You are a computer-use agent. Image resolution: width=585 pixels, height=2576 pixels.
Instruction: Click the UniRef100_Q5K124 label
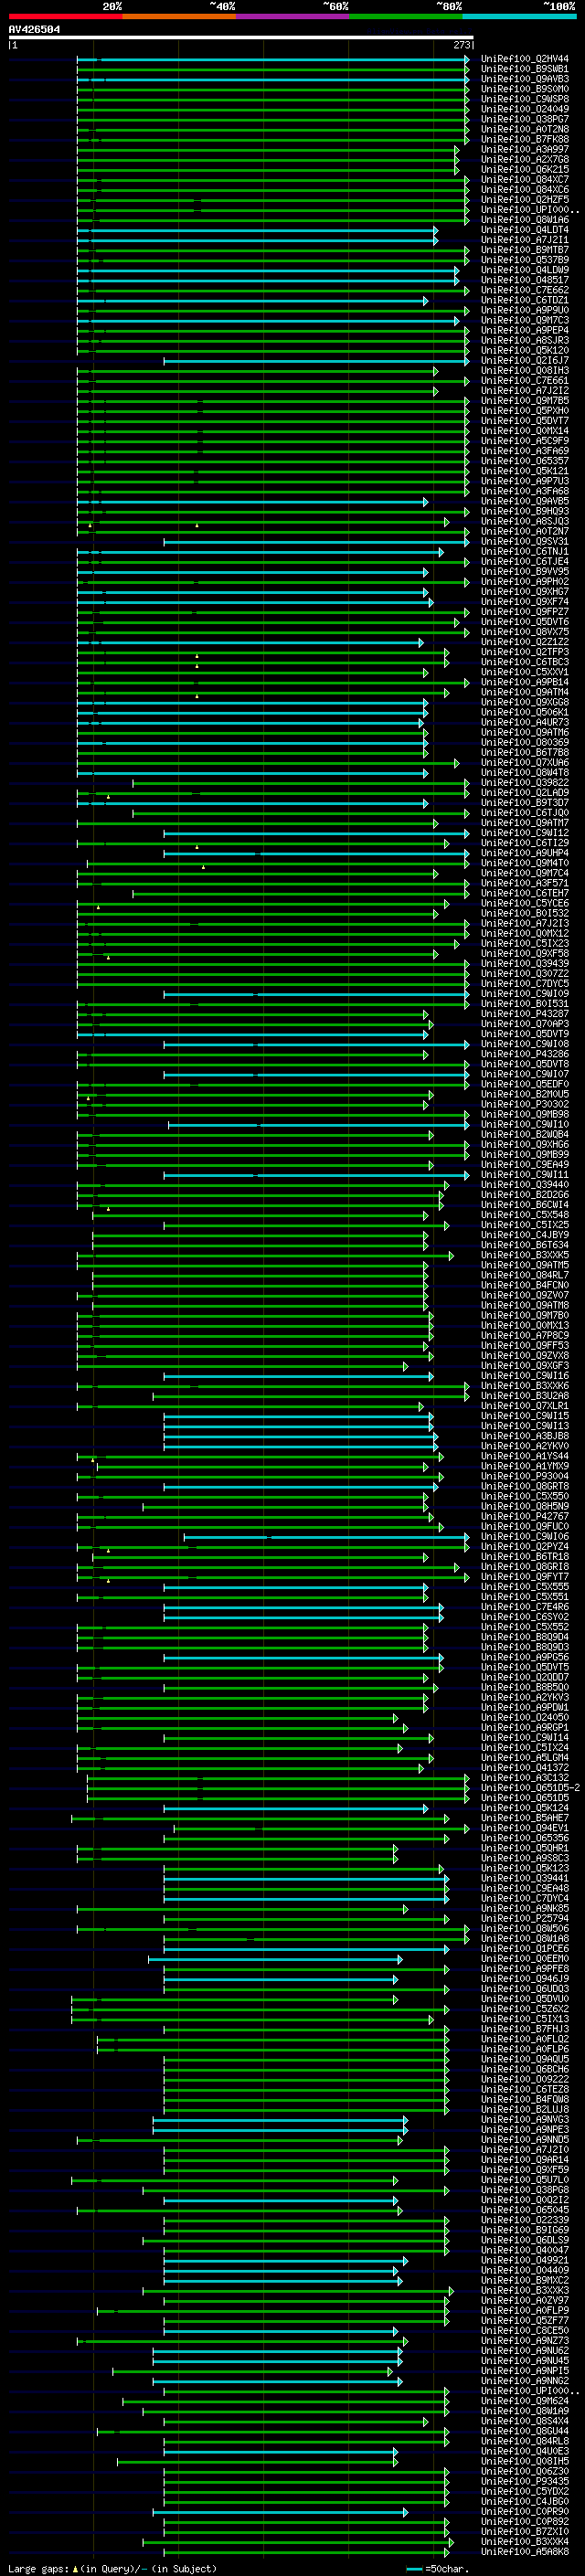[525, 1808]
